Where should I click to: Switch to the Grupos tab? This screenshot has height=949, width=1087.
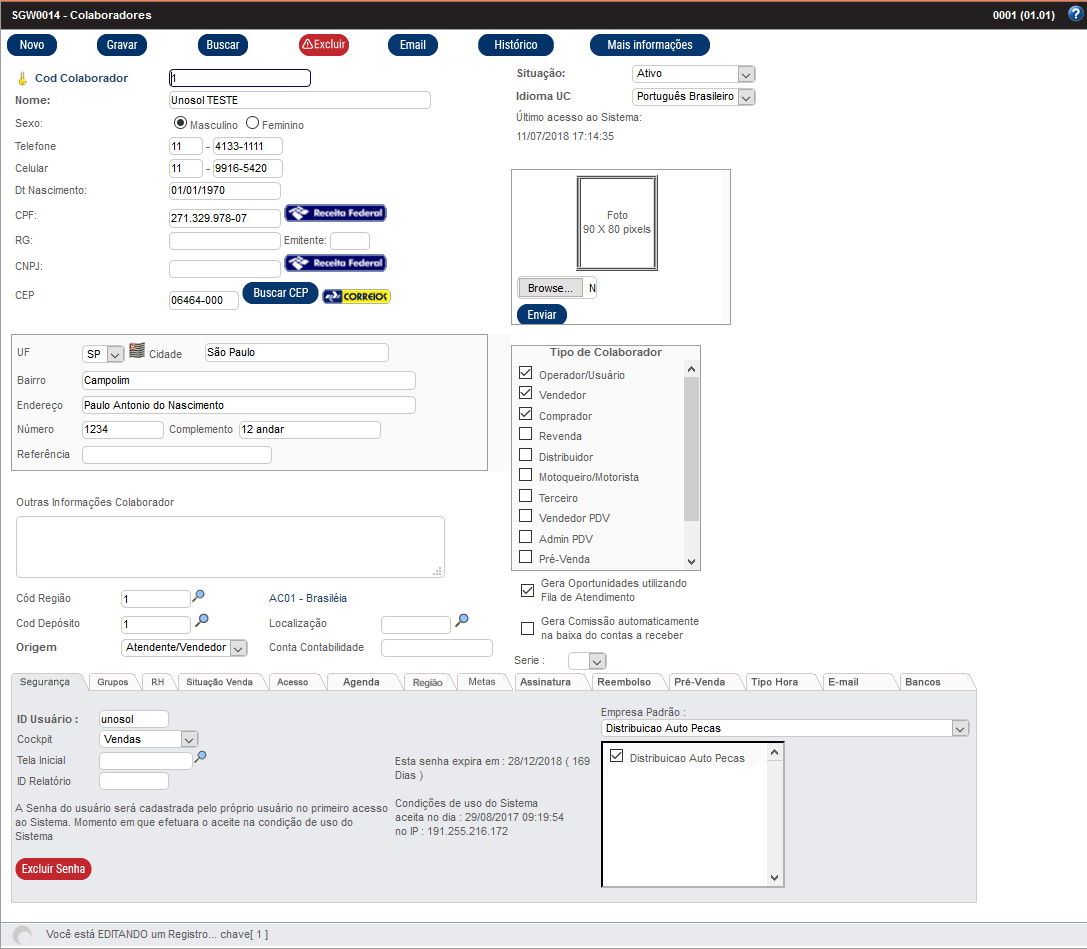point(113,682)
